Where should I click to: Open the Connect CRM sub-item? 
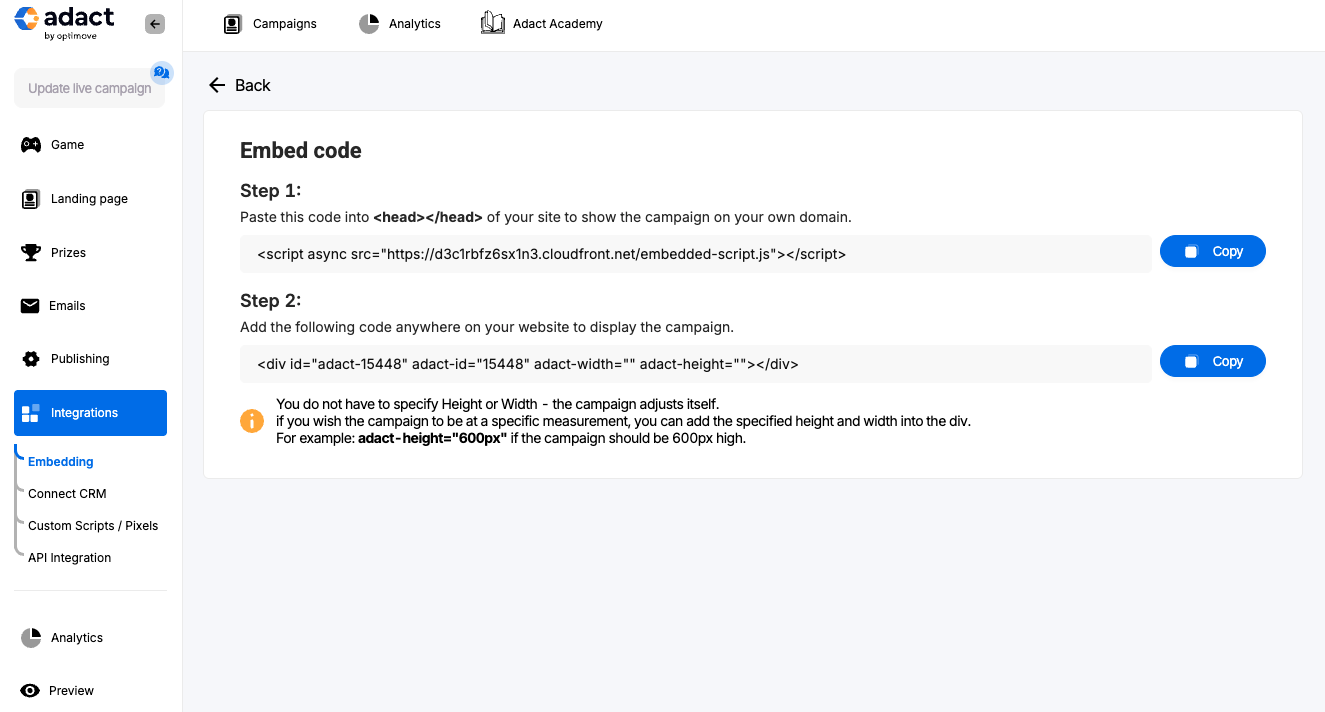pos(67,494)
